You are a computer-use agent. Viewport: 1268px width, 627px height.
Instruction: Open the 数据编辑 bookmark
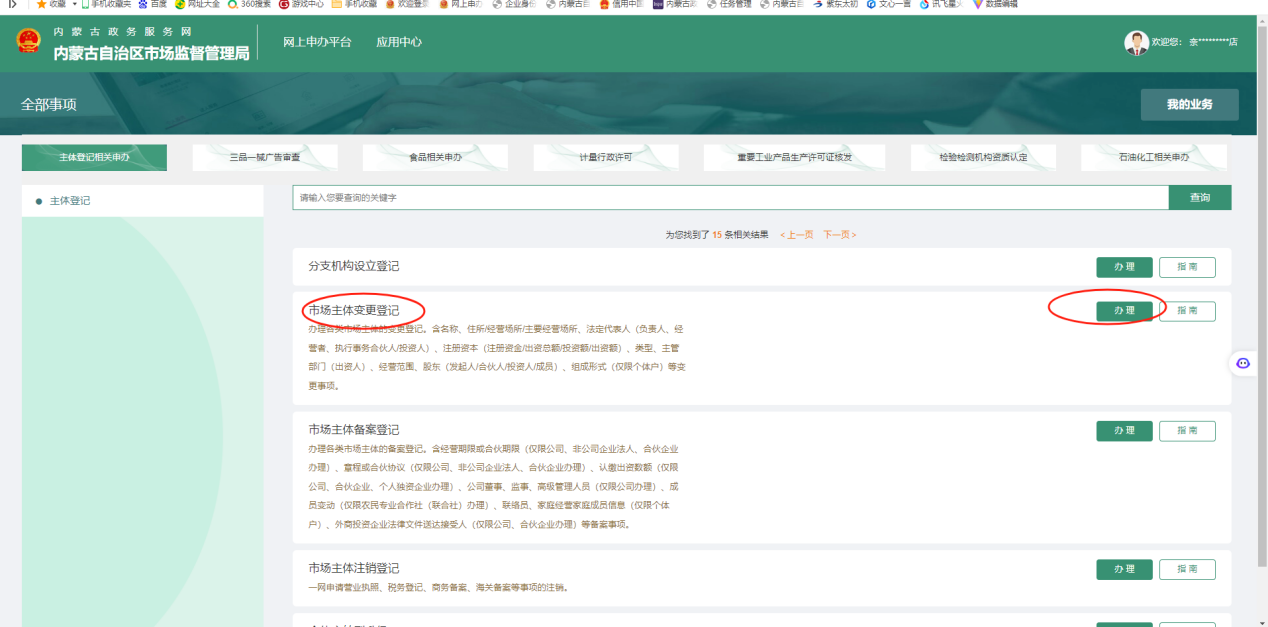995,4
